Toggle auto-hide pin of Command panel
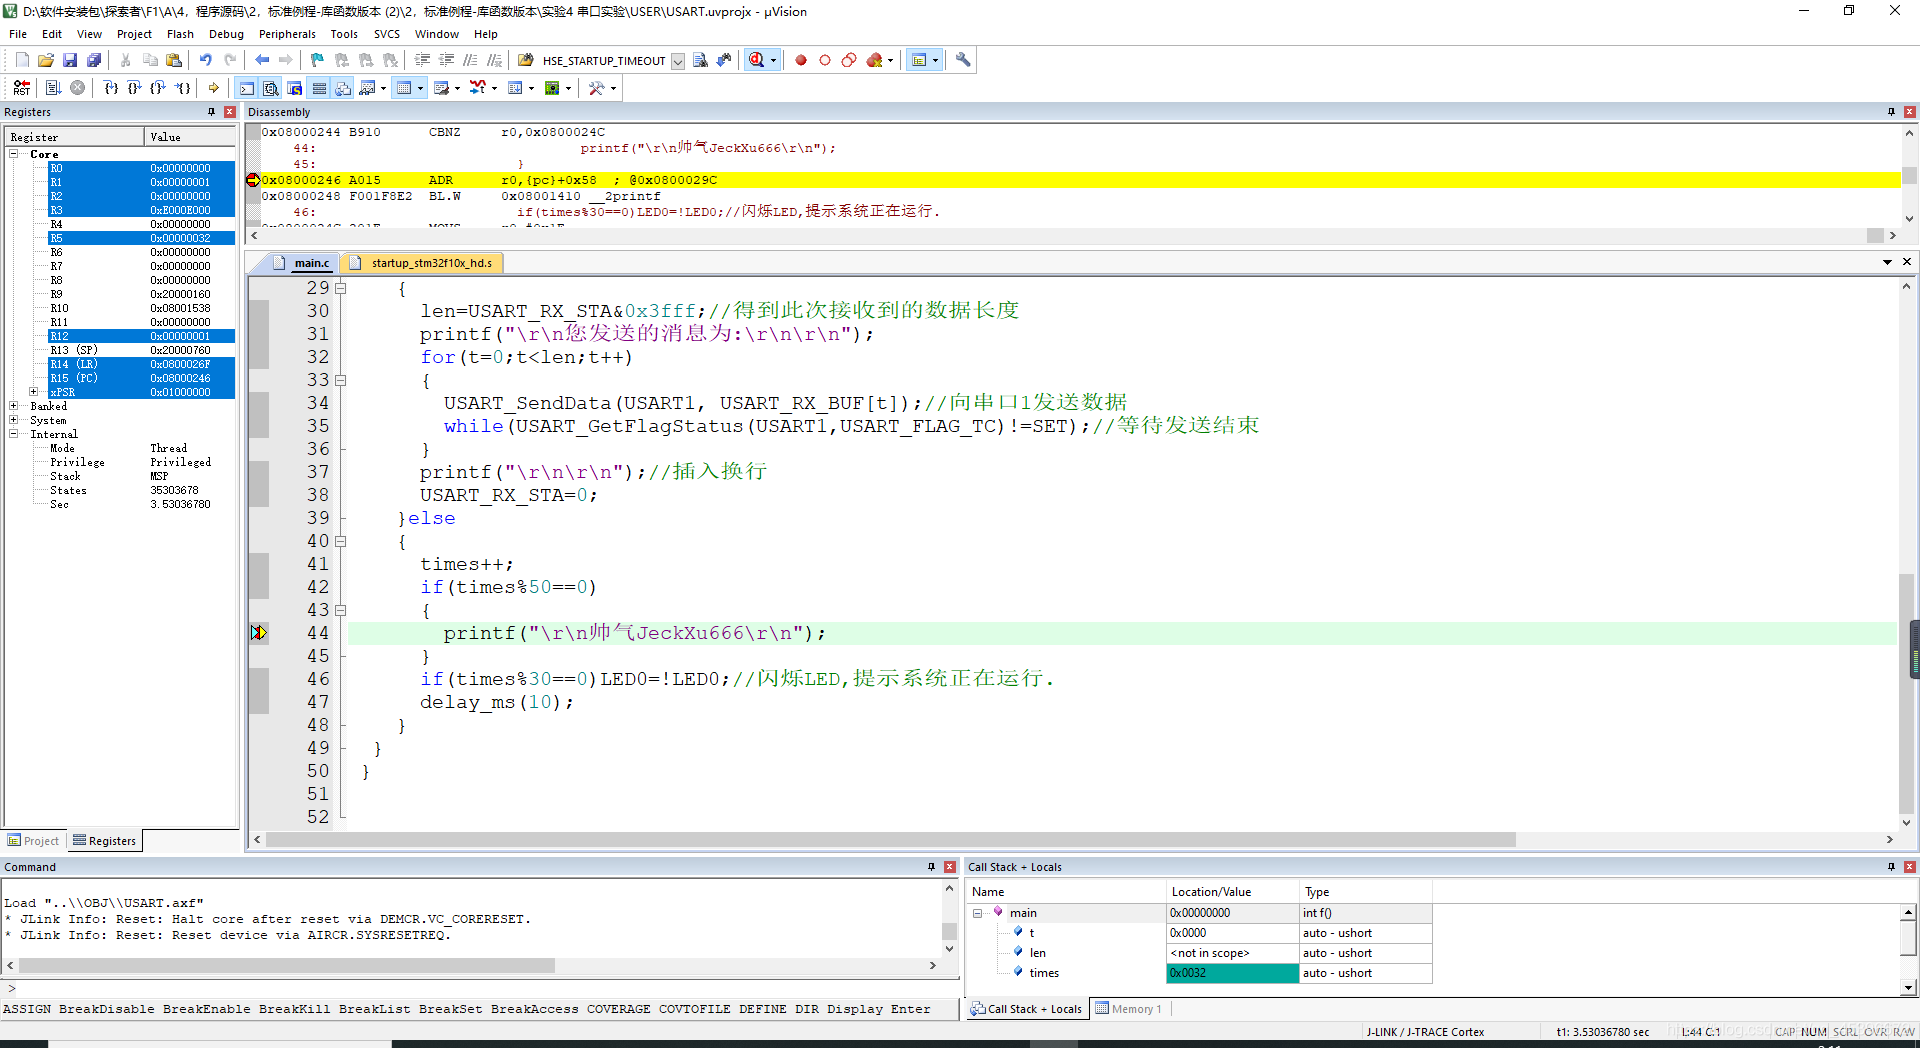1920x1048 pixels. tap(932, 867)
